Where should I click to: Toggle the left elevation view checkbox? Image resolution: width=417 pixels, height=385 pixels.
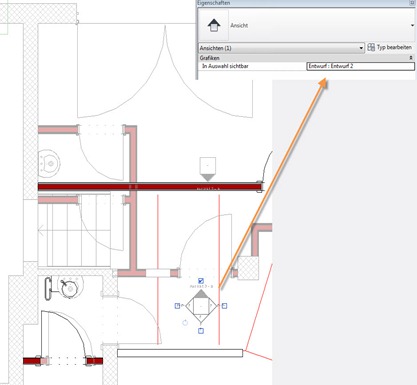178,306
